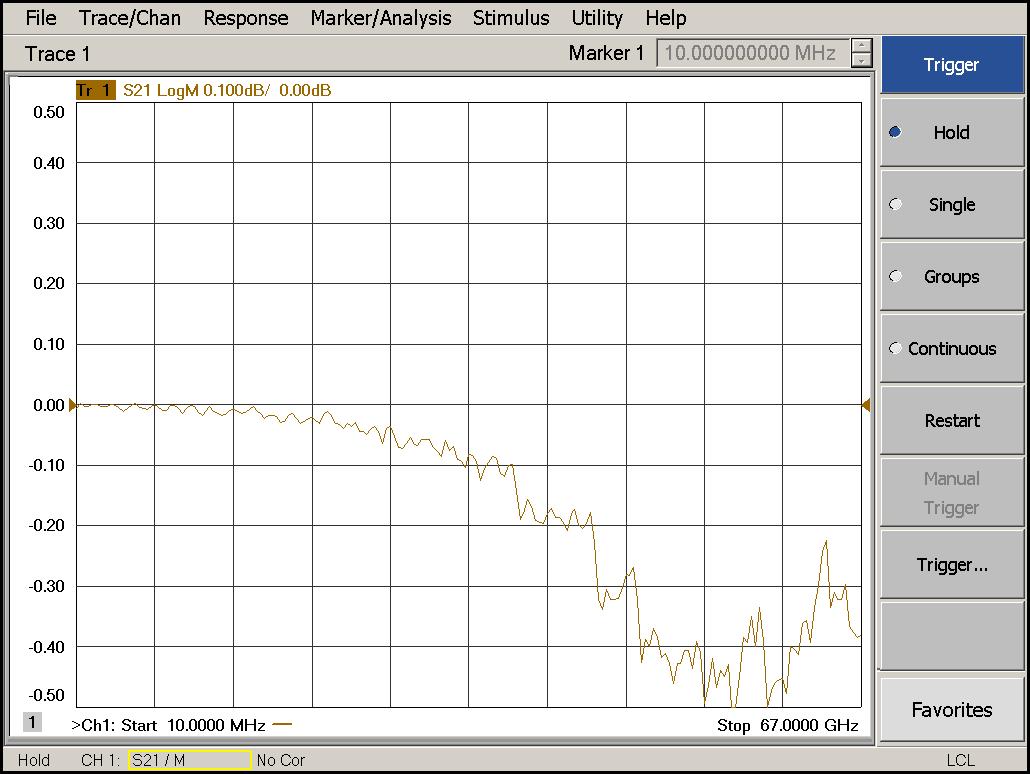Viewport: 1030px width, 774px height.
Task: Select the Continuous trigger radio option
Action: click(x=952, y=348)
